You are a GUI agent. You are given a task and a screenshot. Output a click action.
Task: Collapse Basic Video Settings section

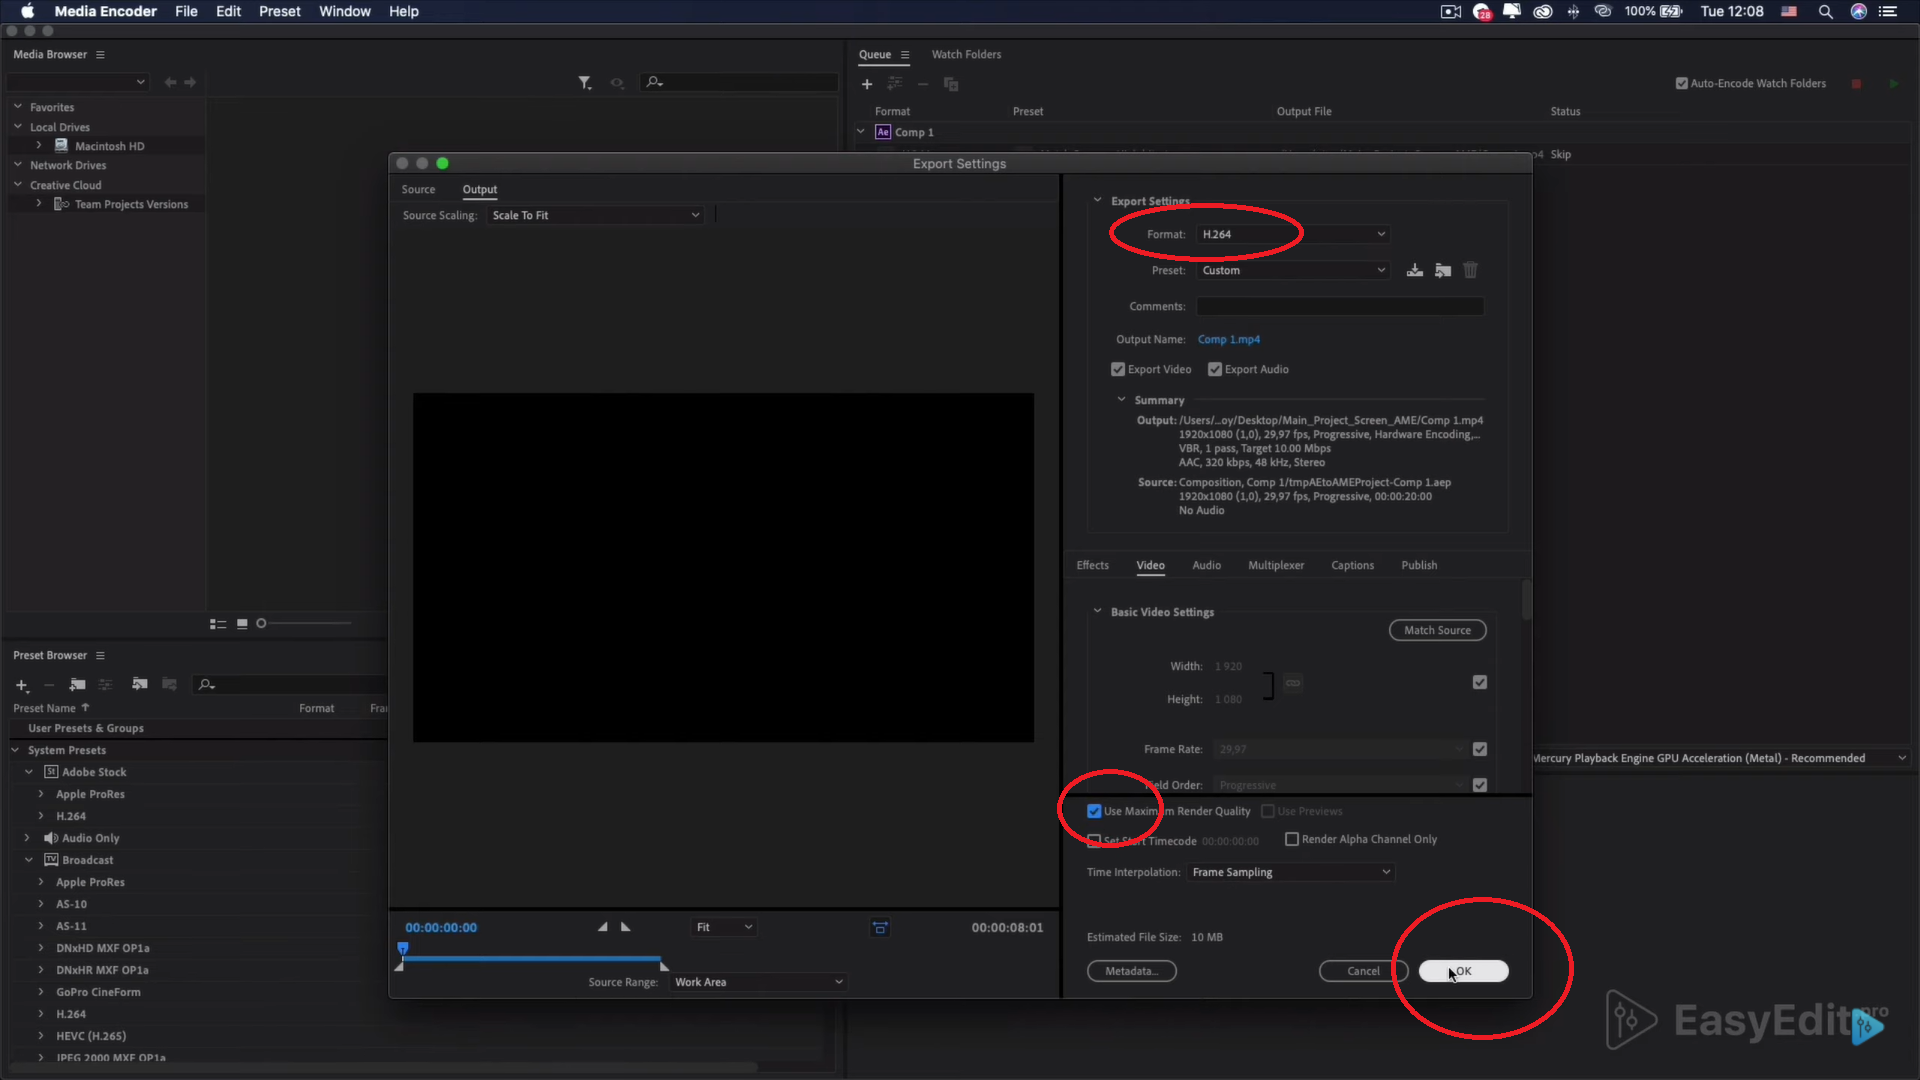[1097, 611]
